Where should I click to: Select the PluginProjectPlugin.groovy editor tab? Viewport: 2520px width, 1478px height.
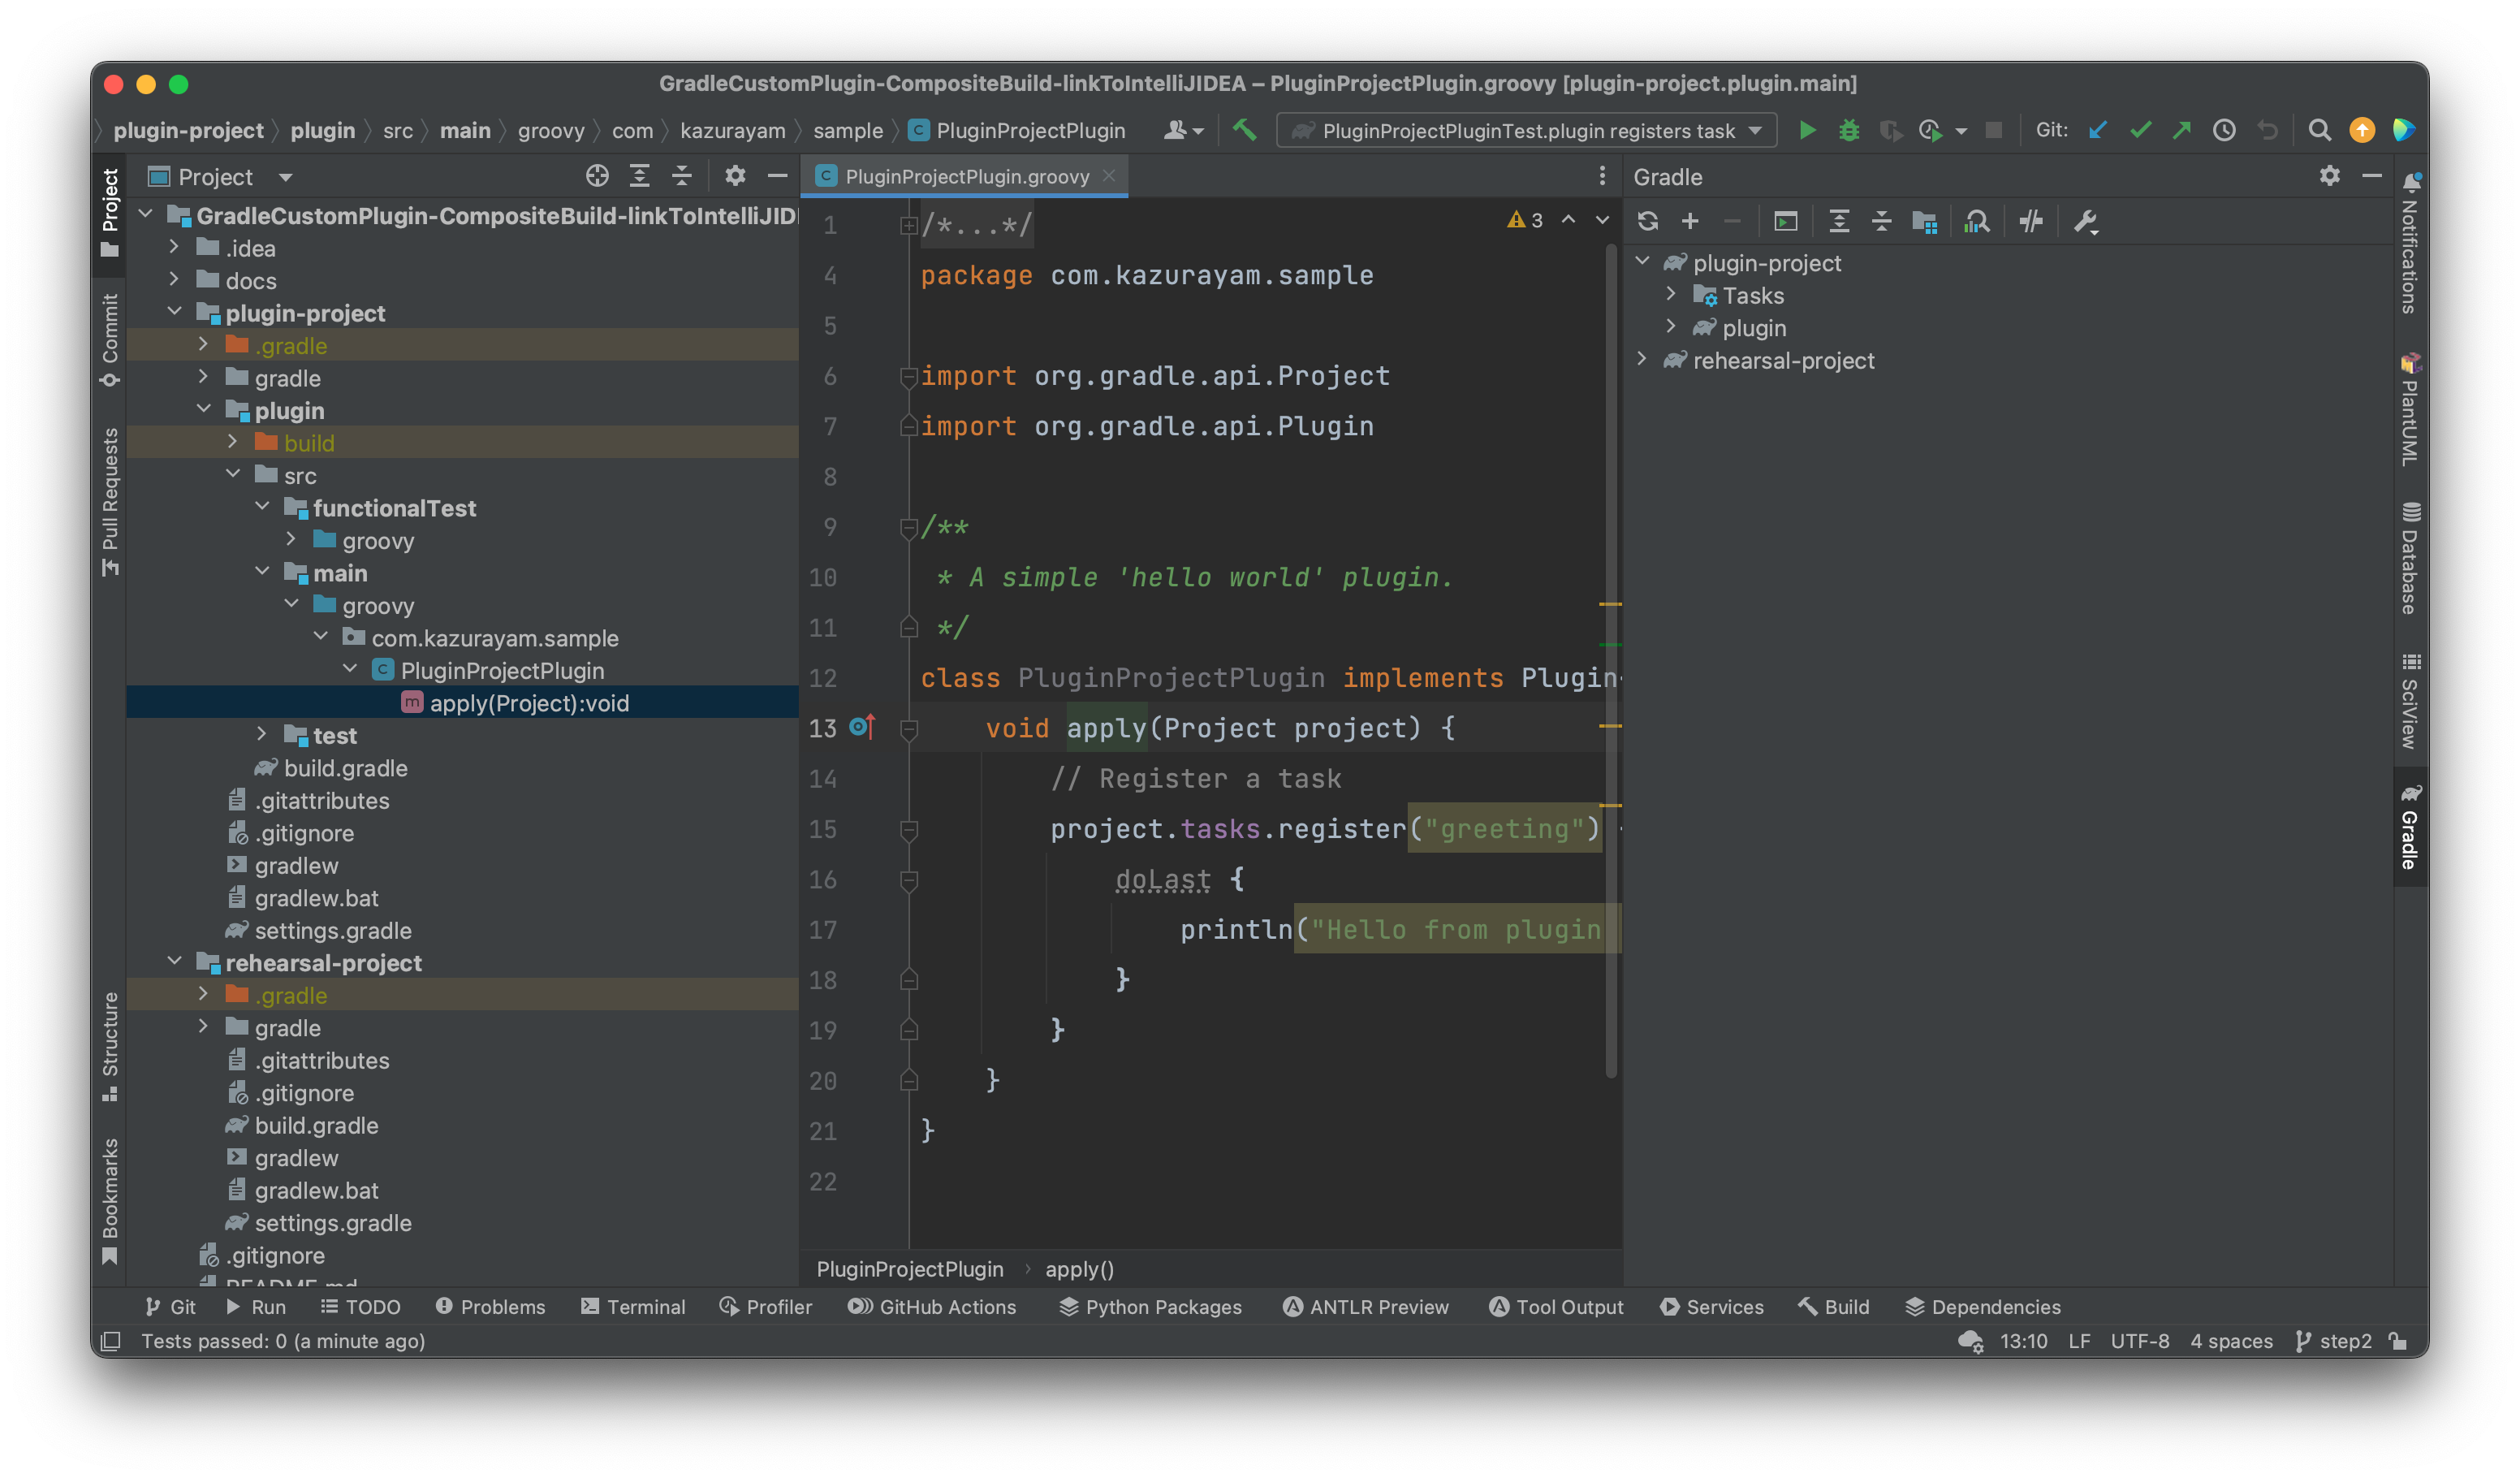[x=965, y=176]
